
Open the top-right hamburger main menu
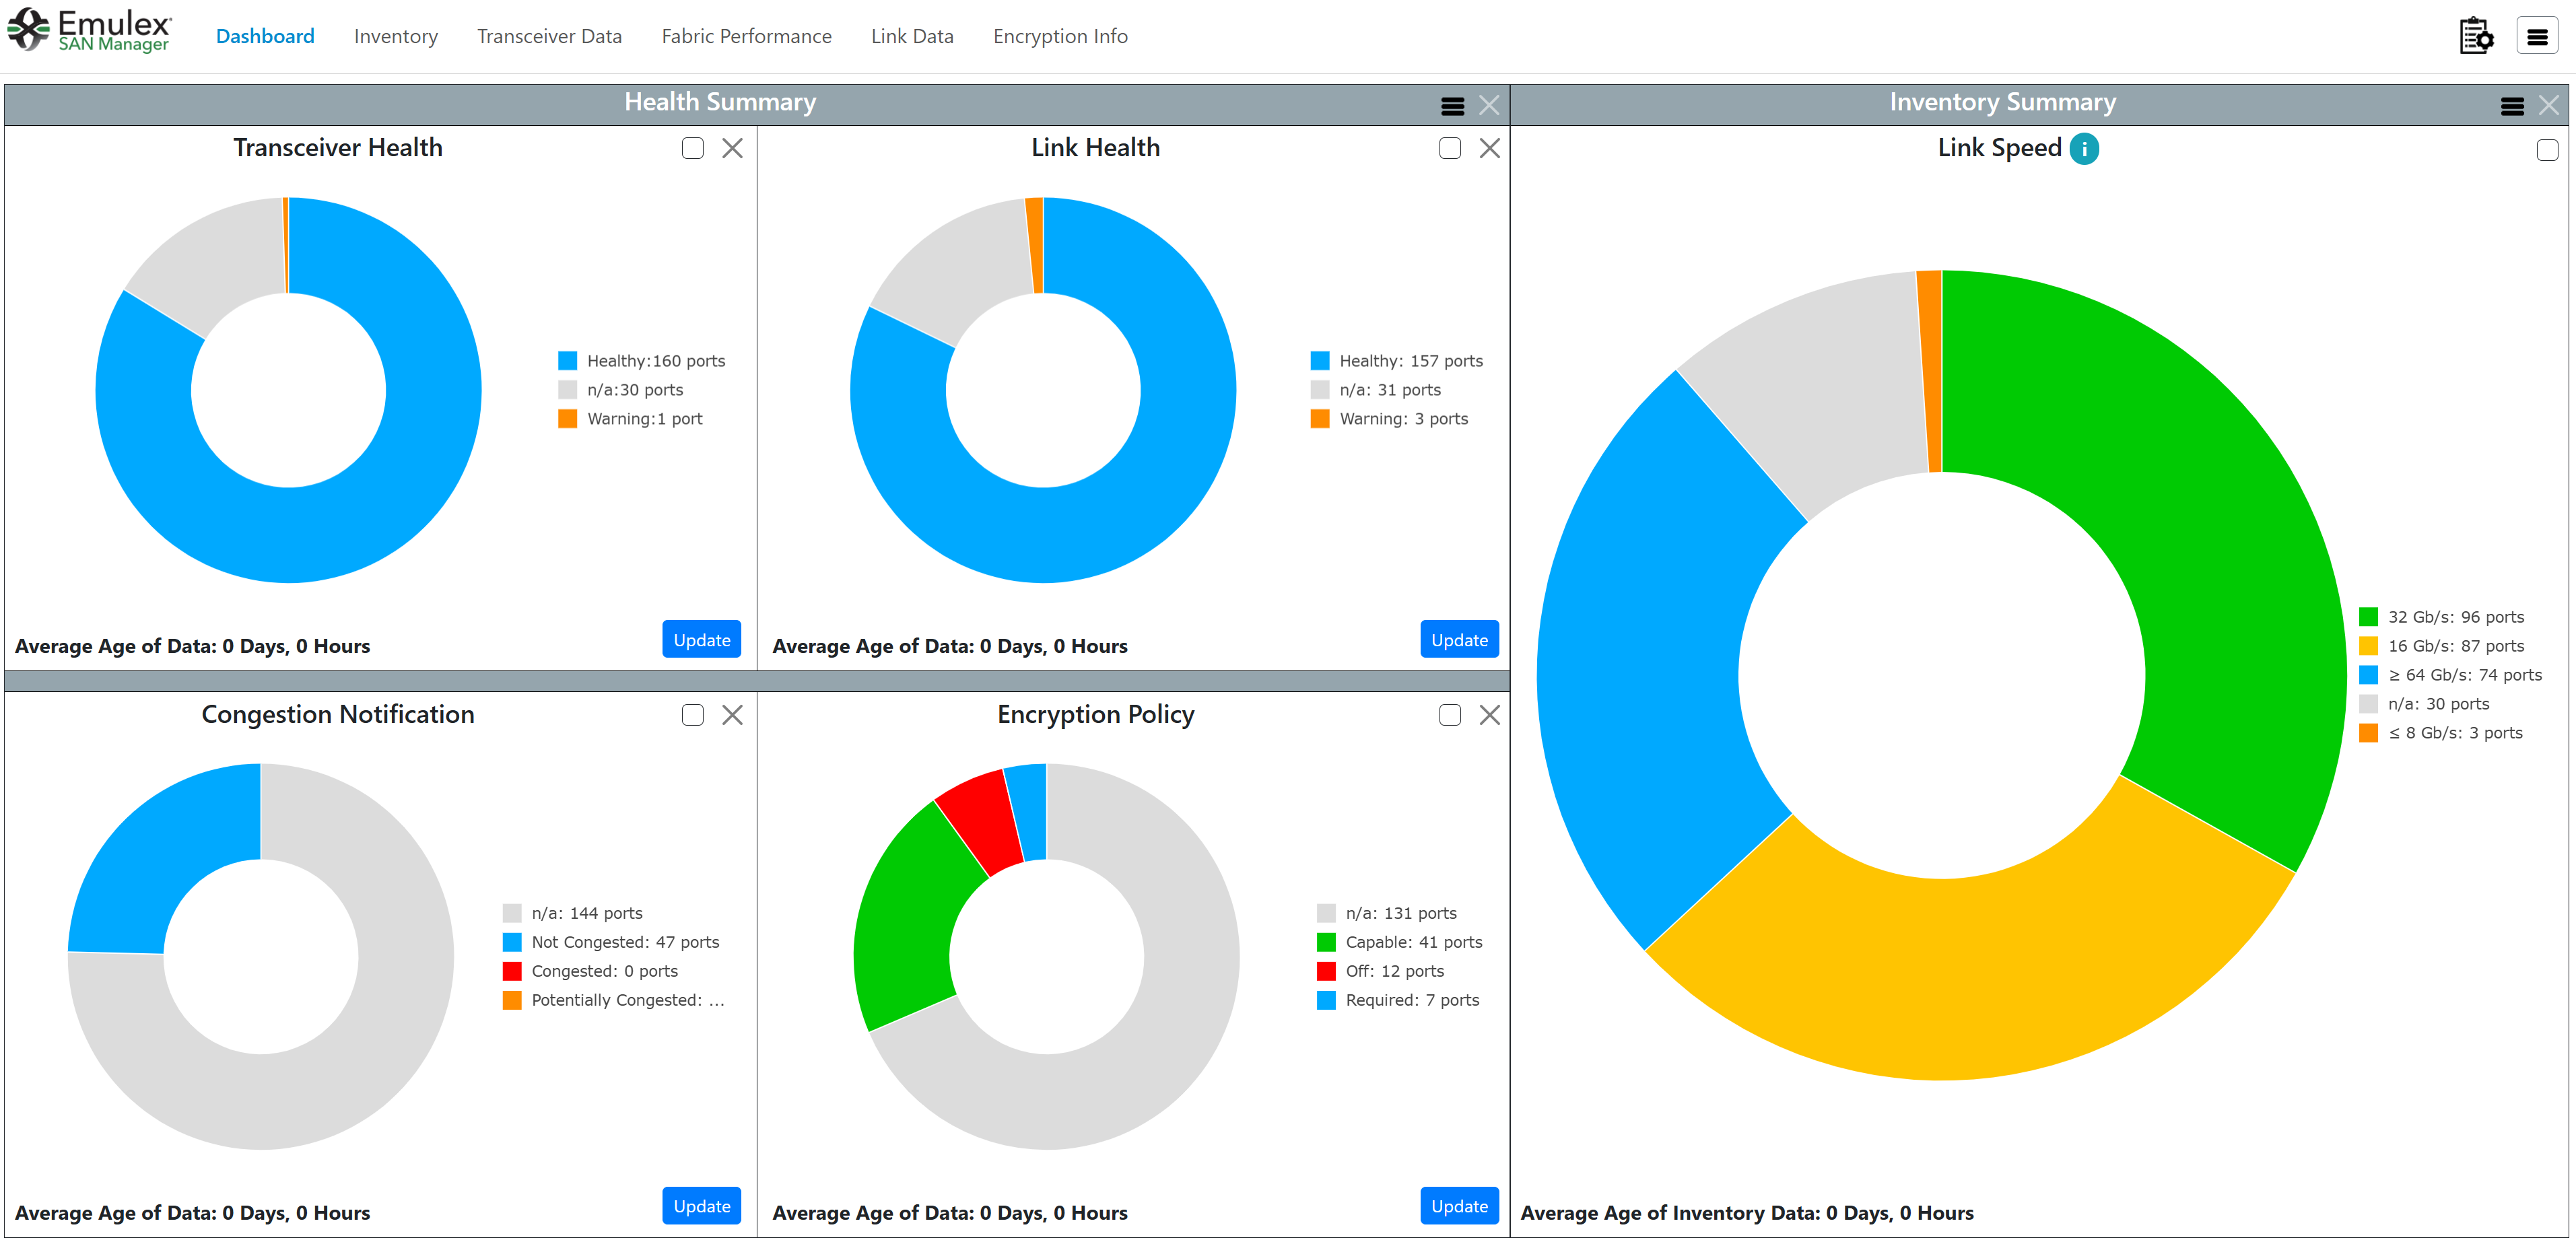click(x=2537, y=36)
